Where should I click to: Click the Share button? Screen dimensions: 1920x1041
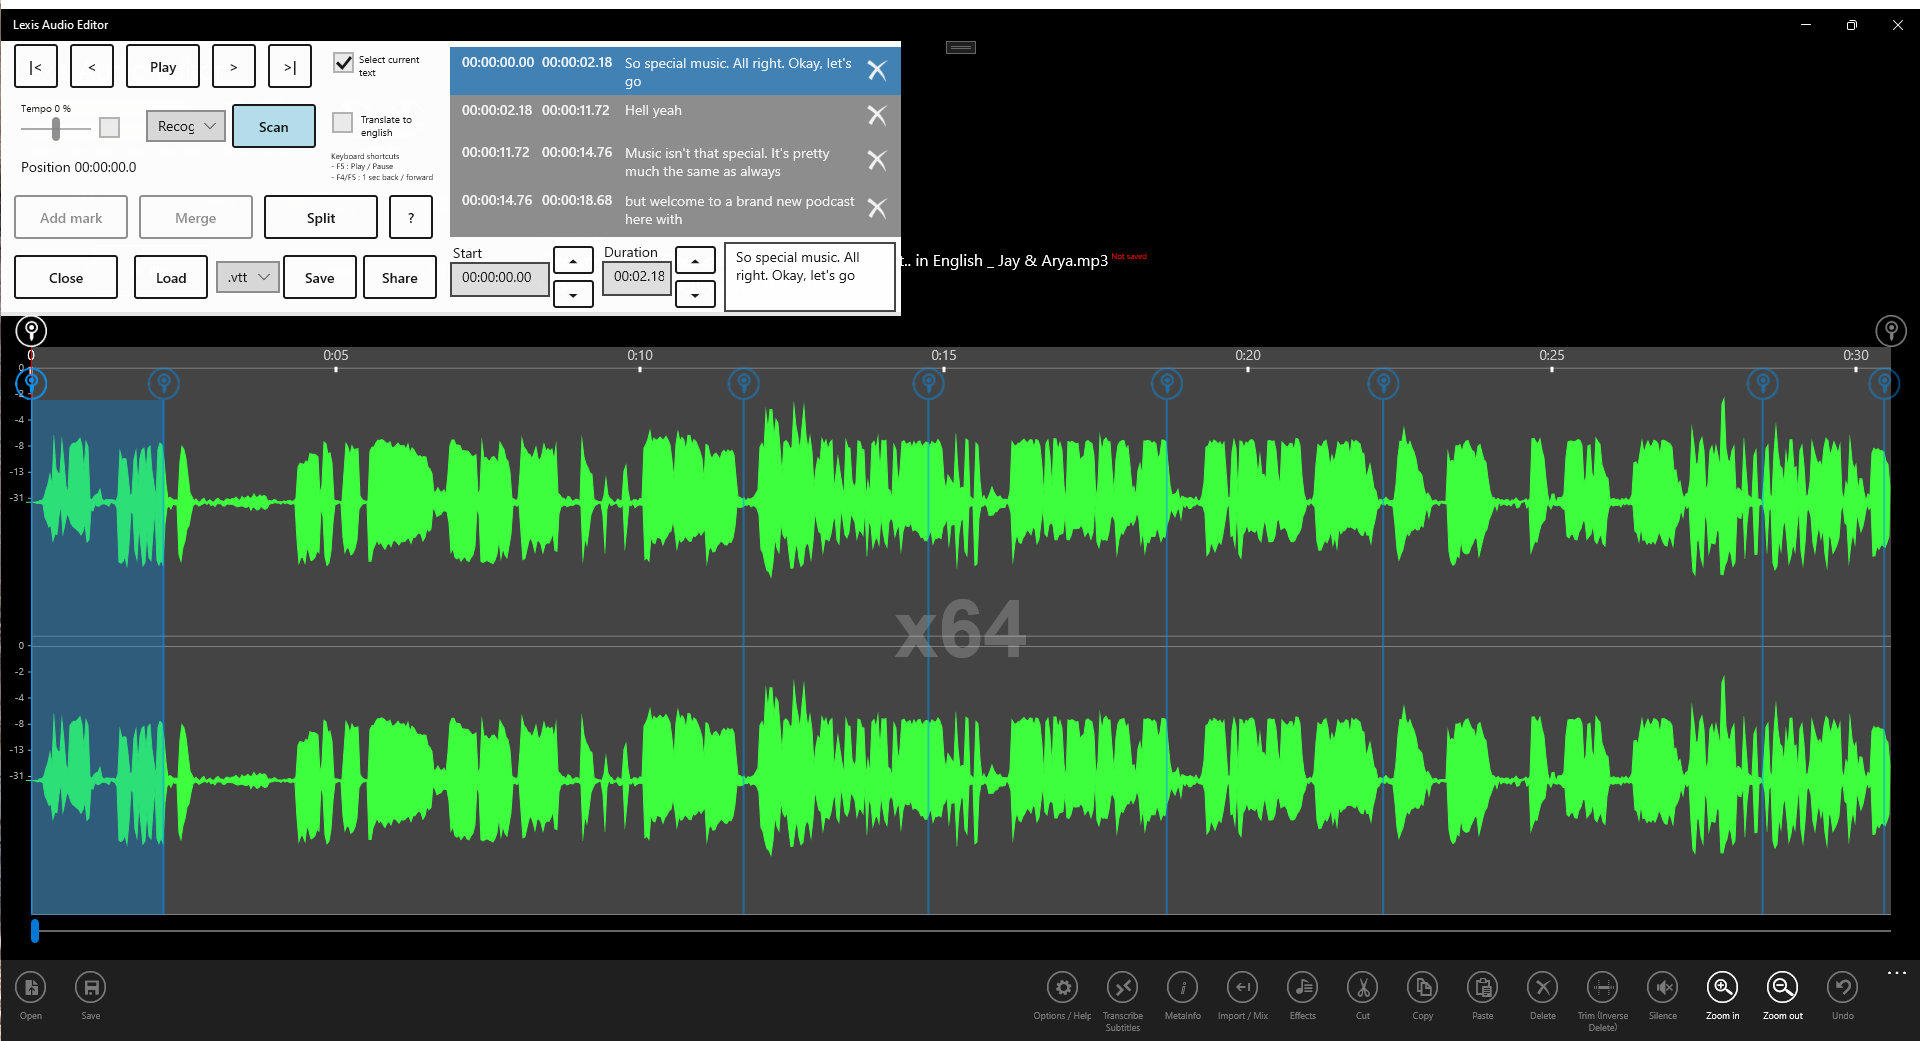pyautogui.click(x=399, y=277)
